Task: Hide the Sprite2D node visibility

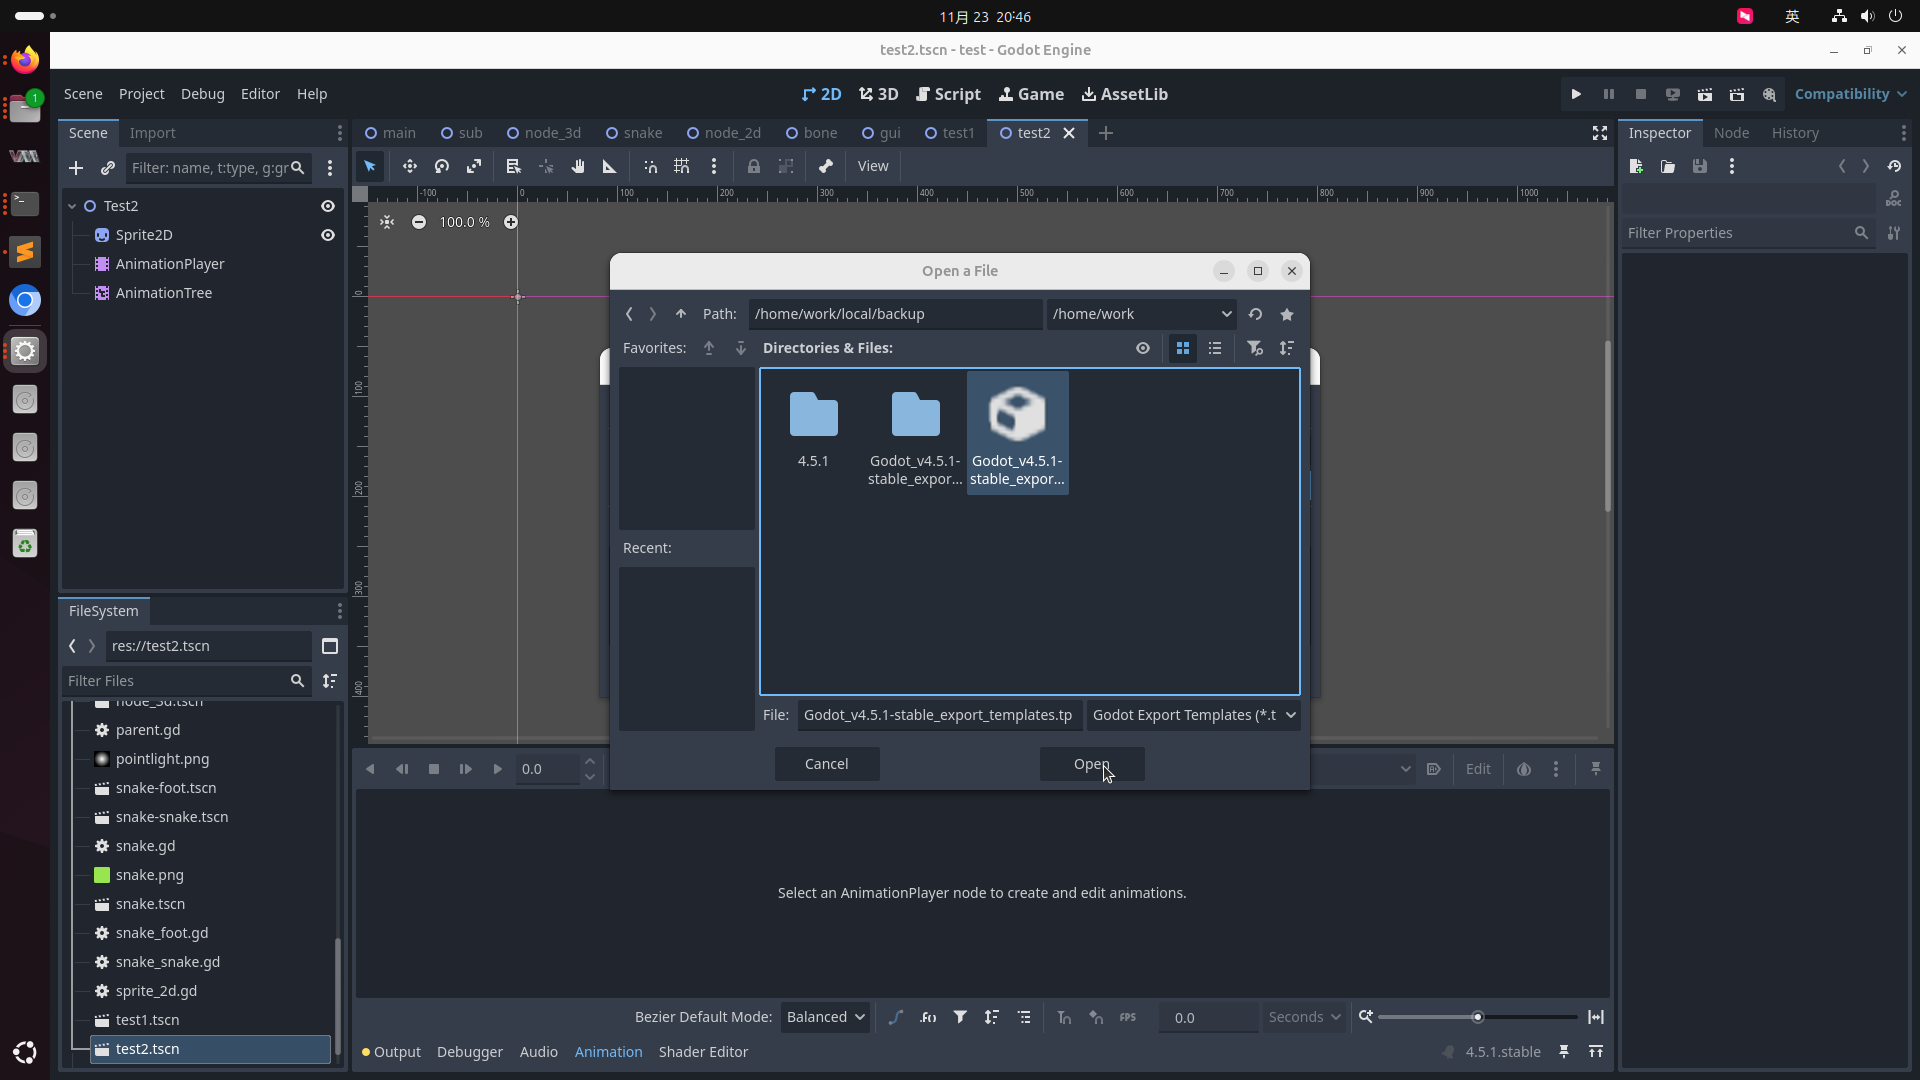Action: [x=327, y=235]
